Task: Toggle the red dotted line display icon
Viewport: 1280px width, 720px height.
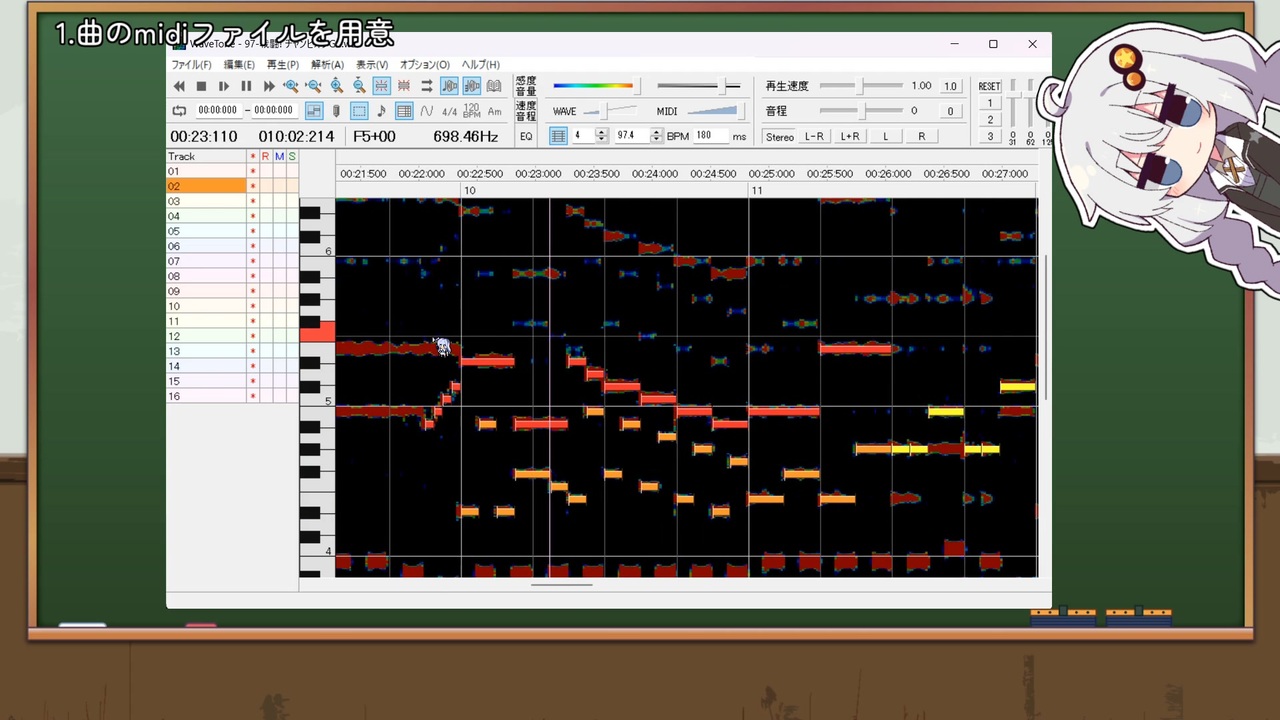Action: click(x=404, y=87)
